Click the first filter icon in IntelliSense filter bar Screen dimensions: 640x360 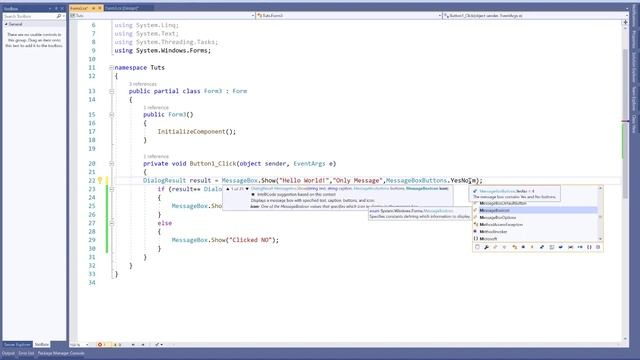pos(477,247)
